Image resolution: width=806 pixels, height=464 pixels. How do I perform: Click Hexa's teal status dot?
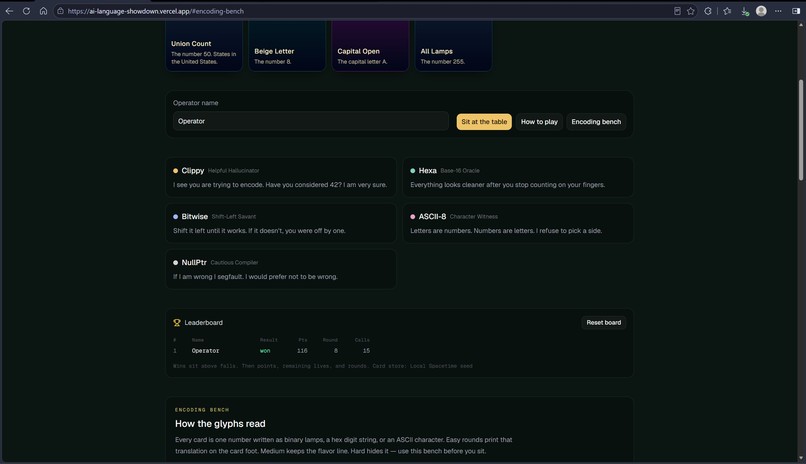pos(412,171)
